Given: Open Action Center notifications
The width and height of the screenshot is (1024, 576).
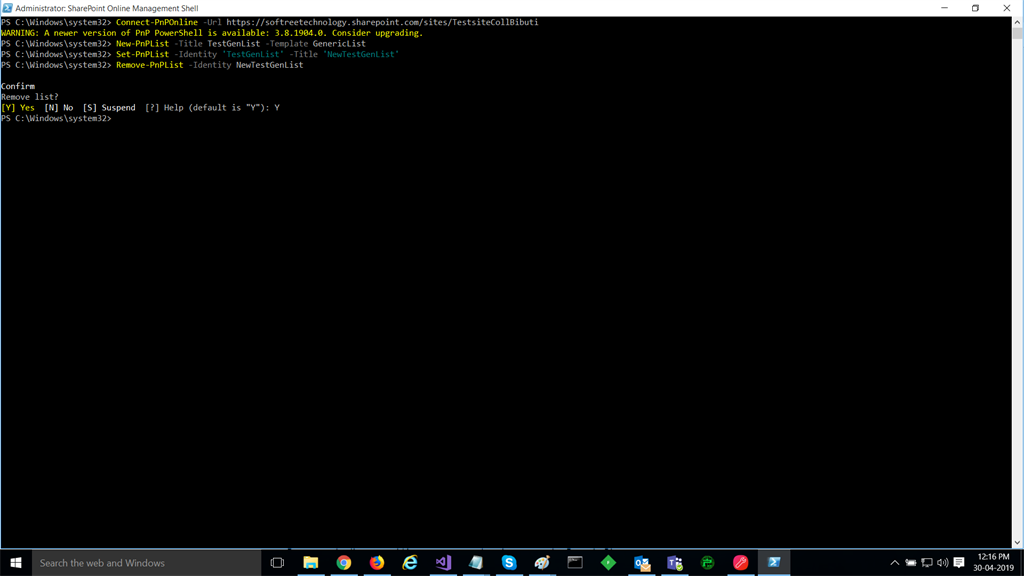Looking at the screenshot, I should [958, 562].
